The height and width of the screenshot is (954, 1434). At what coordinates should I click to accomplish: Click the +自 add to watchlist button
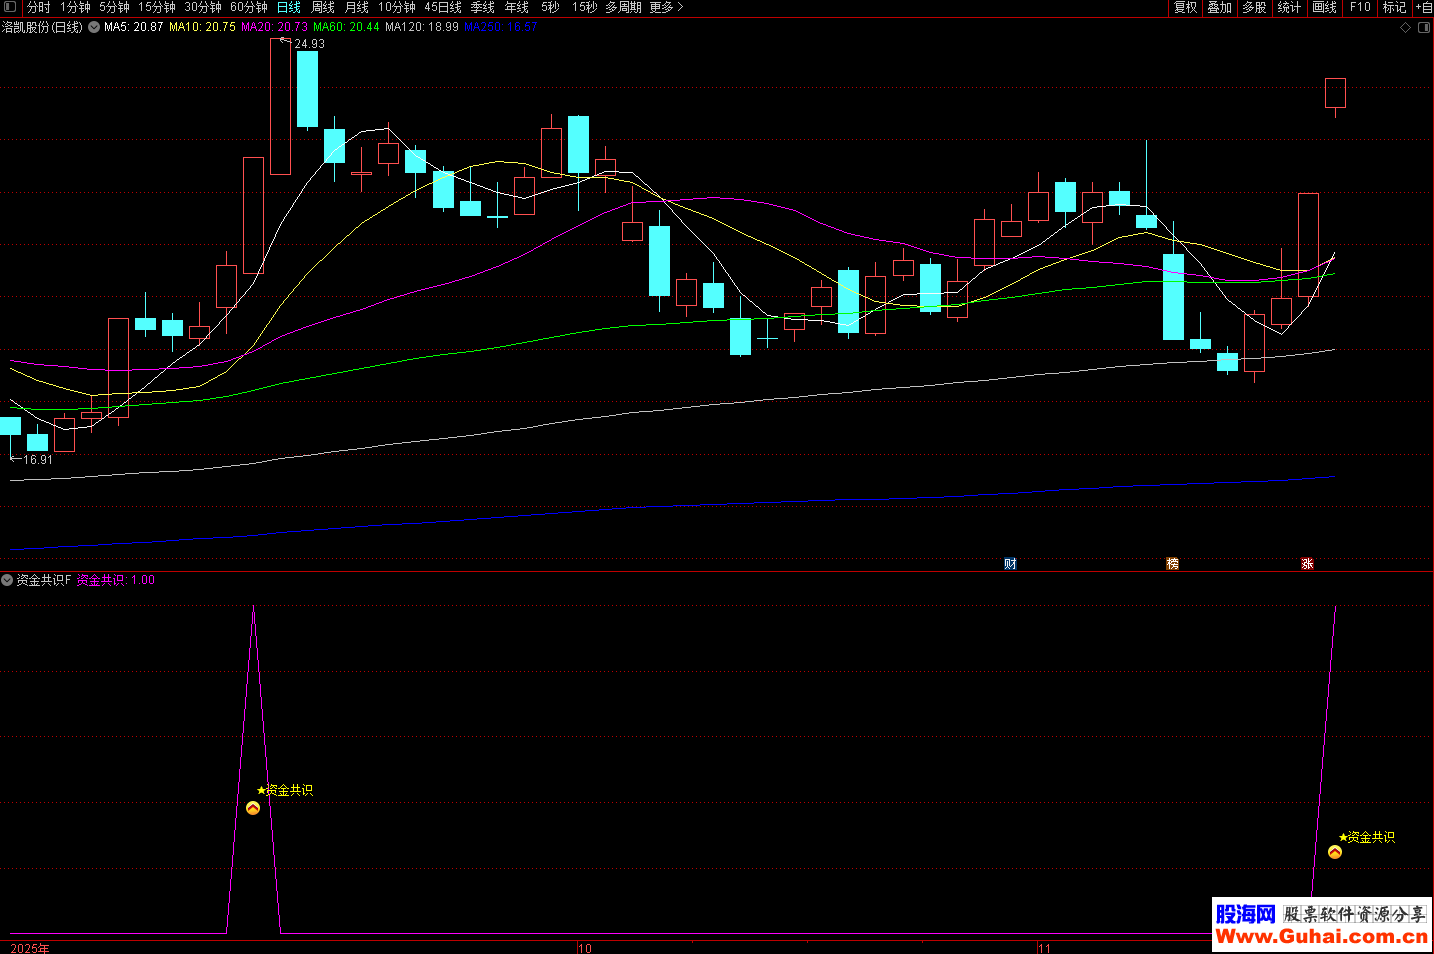pyautogui.click(x=1423, y=7)
